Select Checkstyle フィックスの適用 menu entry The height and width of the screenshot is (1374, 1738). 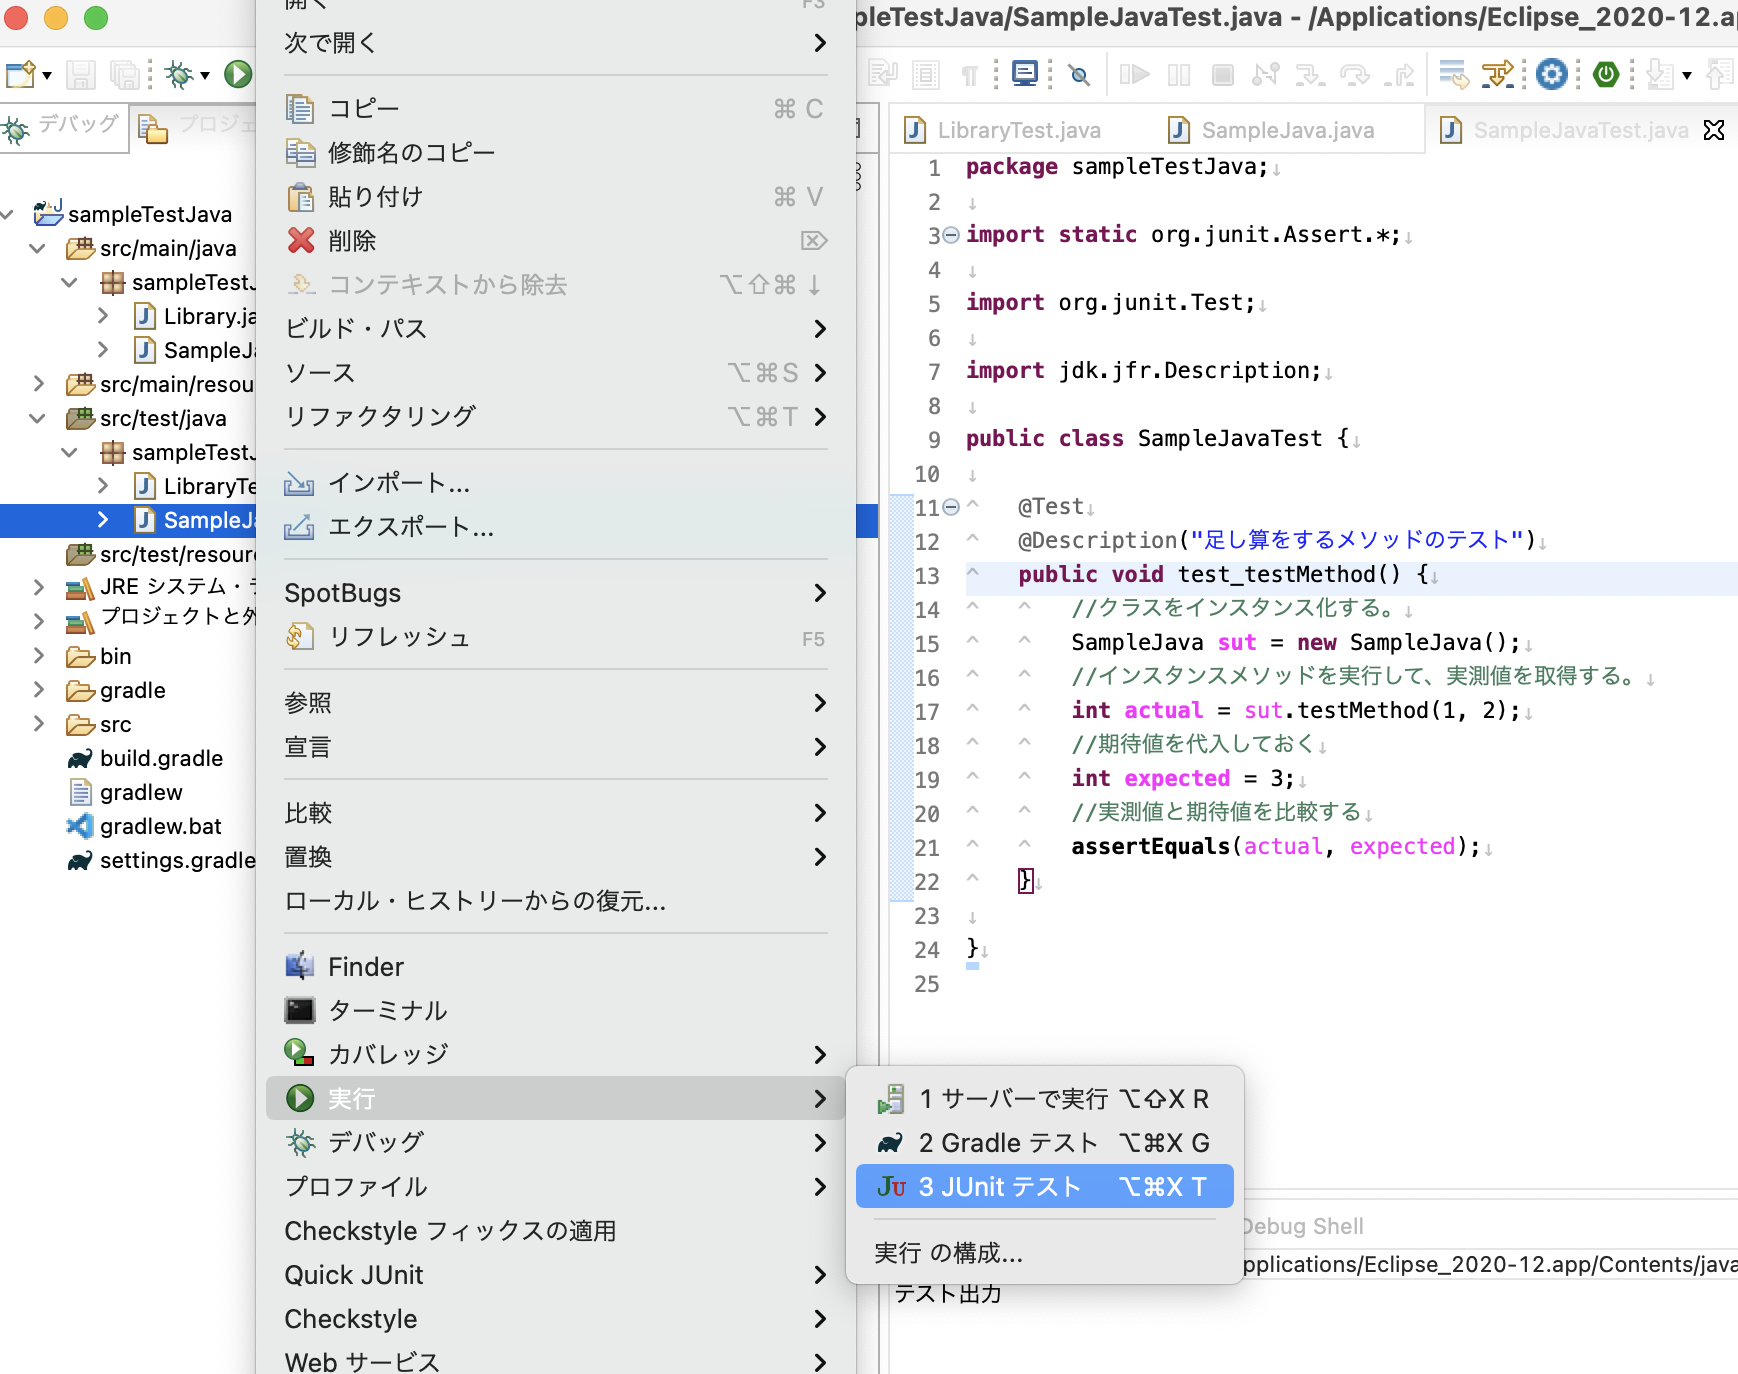(x=556, y=1230)
